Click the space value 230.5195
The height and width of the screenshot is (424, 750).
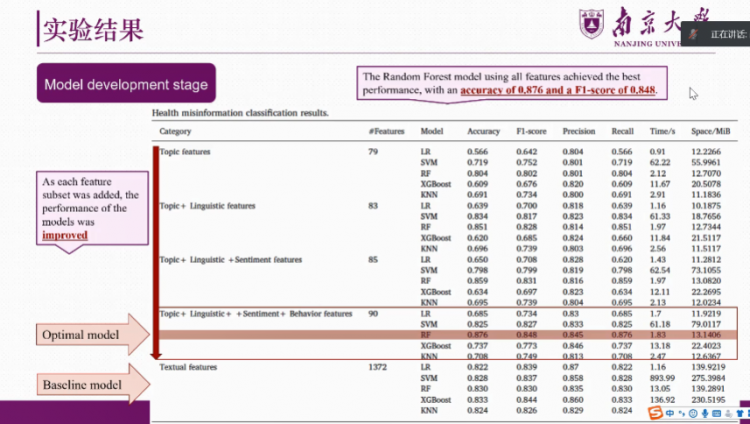tap(708, 400)
